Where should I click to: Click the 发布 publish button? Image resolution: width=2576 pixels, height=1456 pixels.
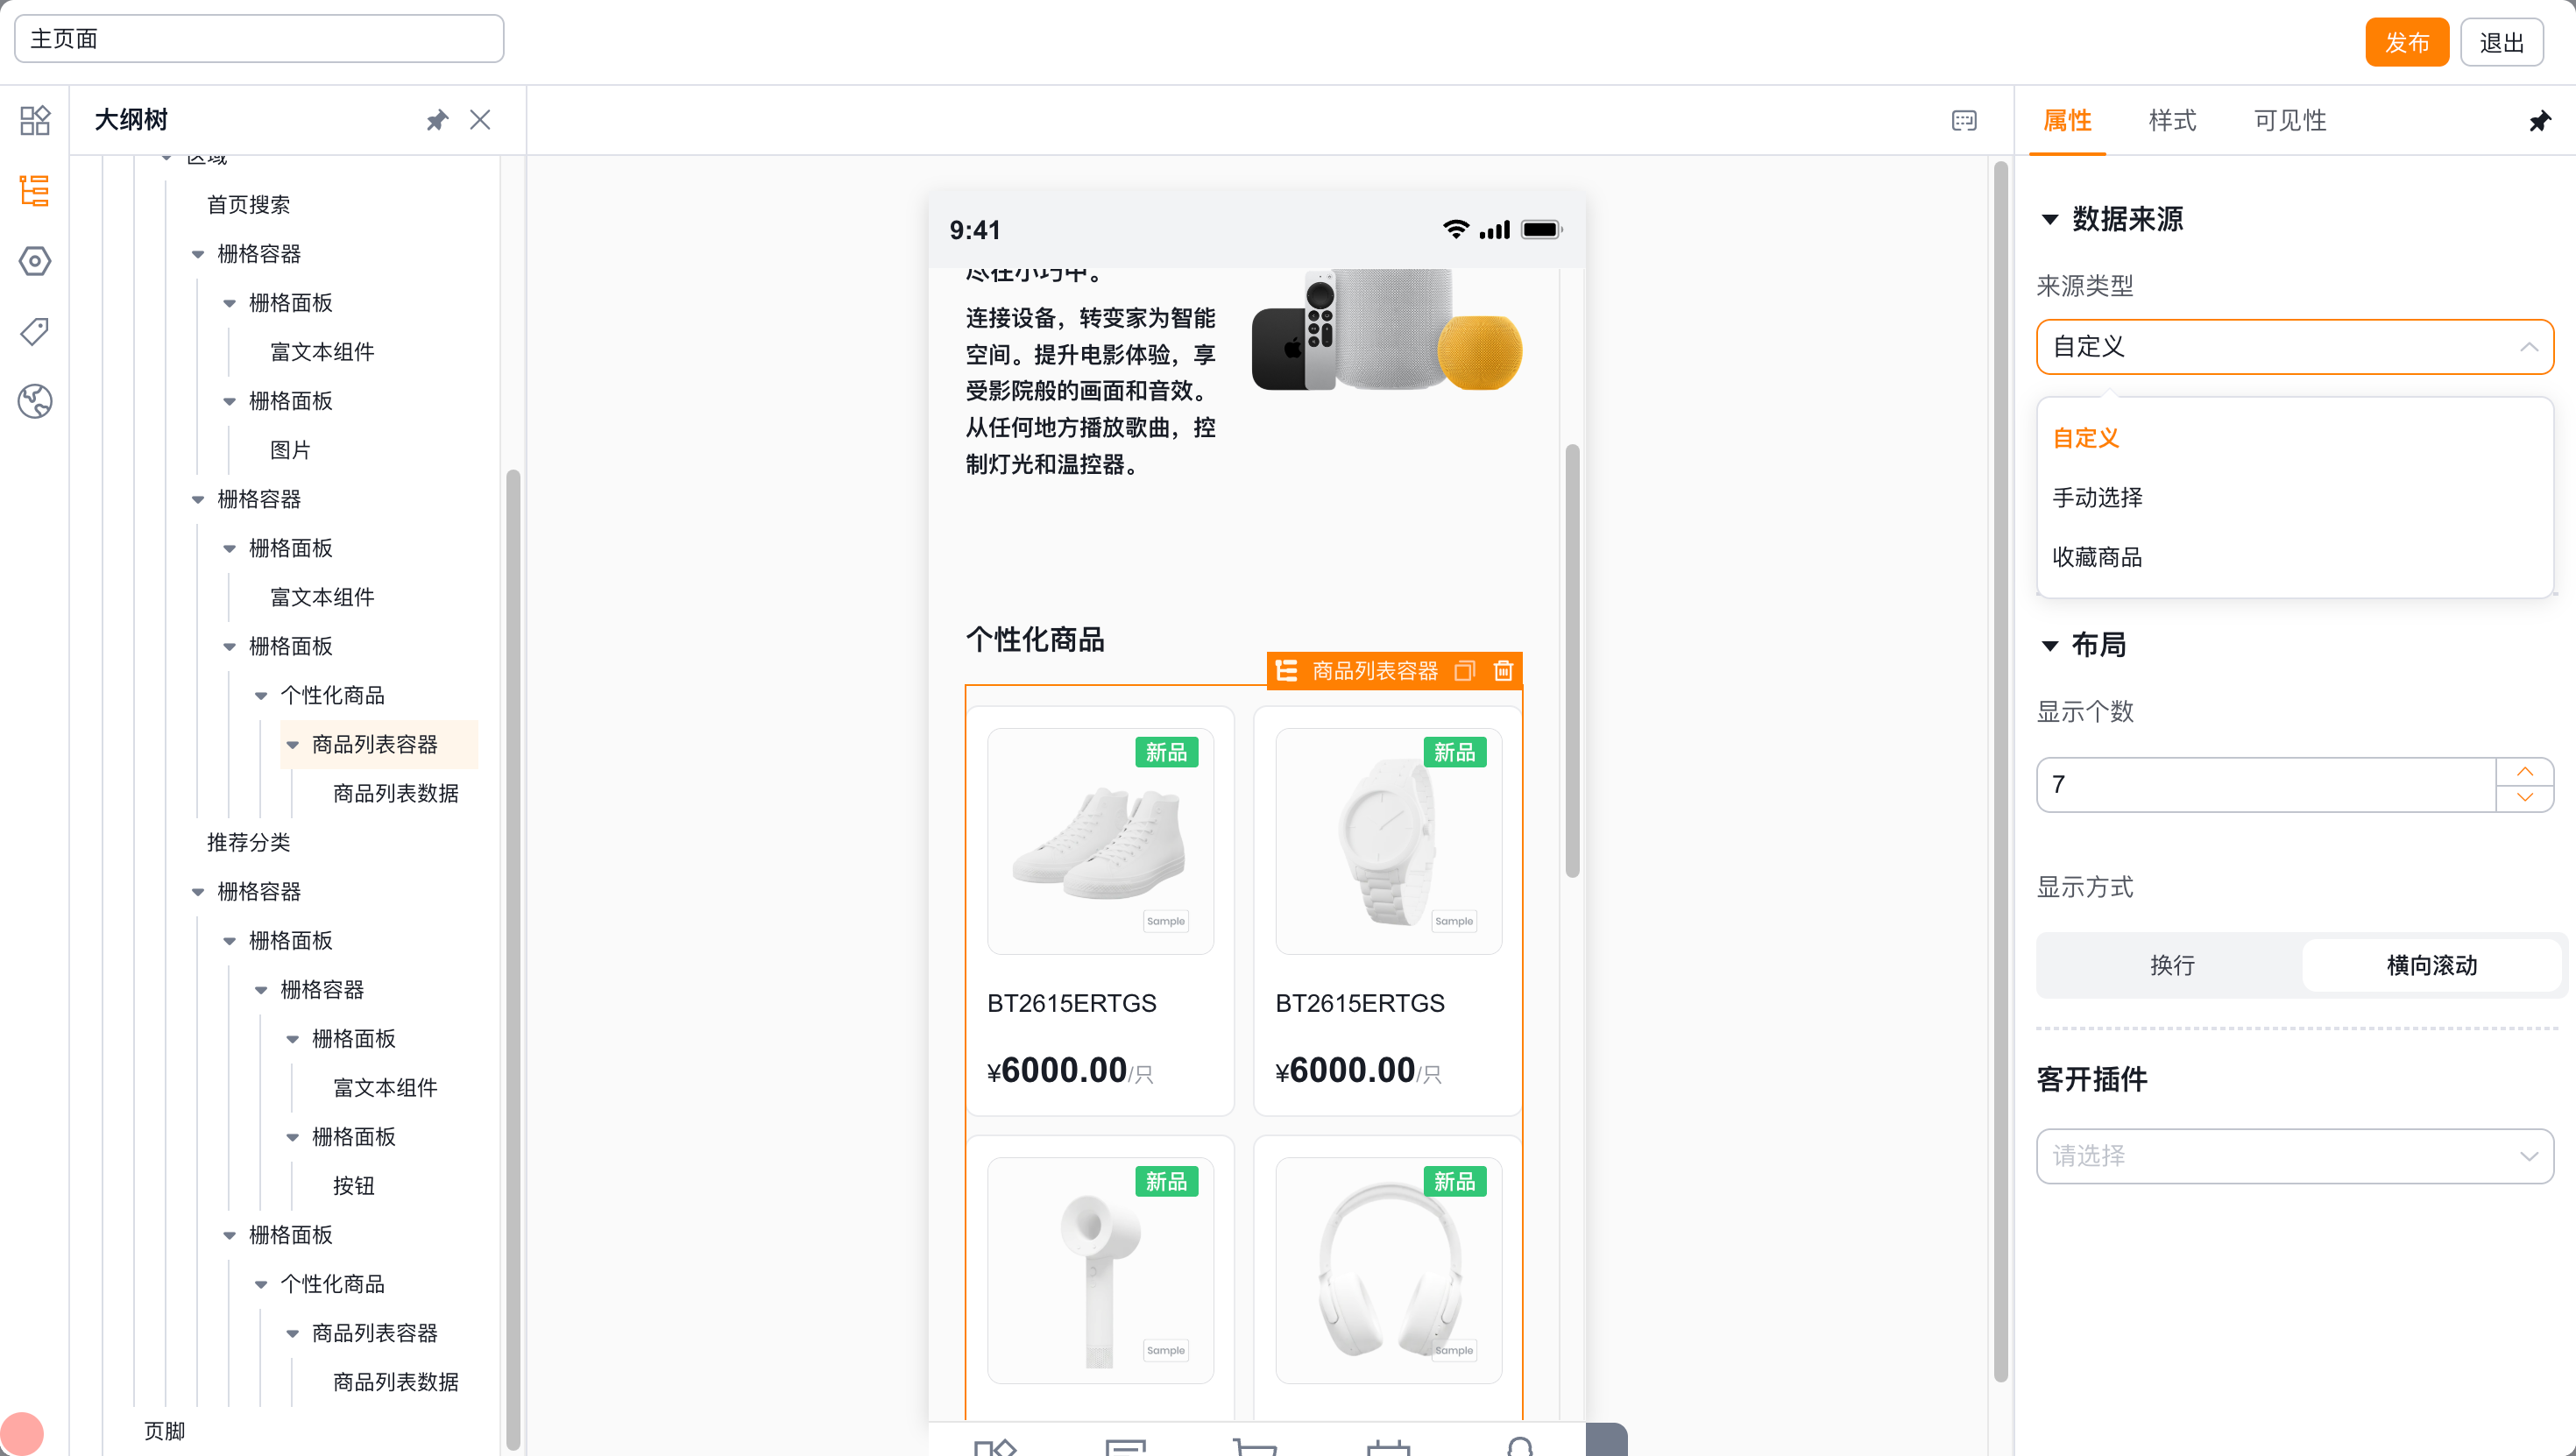(2407, 42)
